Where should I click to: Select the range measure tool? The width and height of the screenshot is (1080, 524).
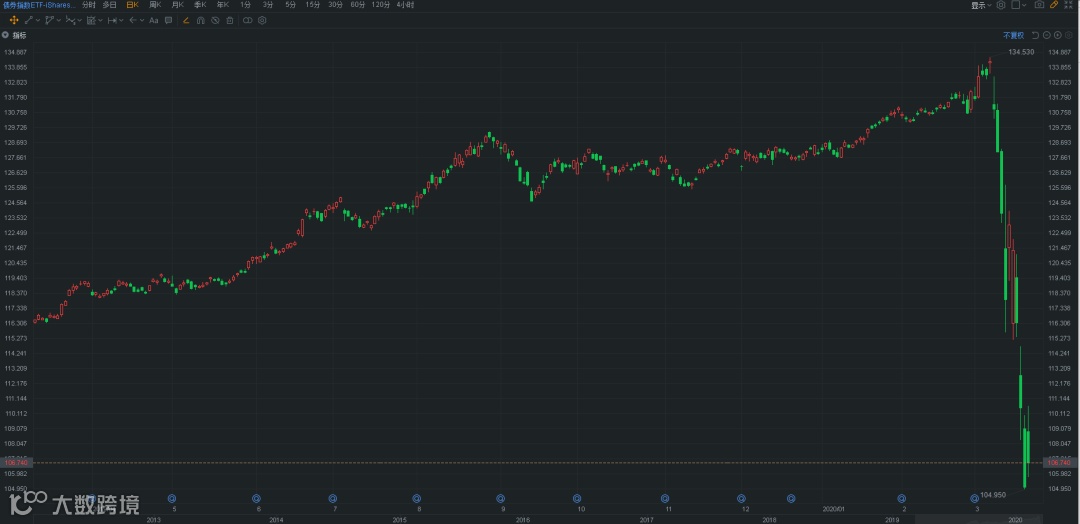pos(112,20)
